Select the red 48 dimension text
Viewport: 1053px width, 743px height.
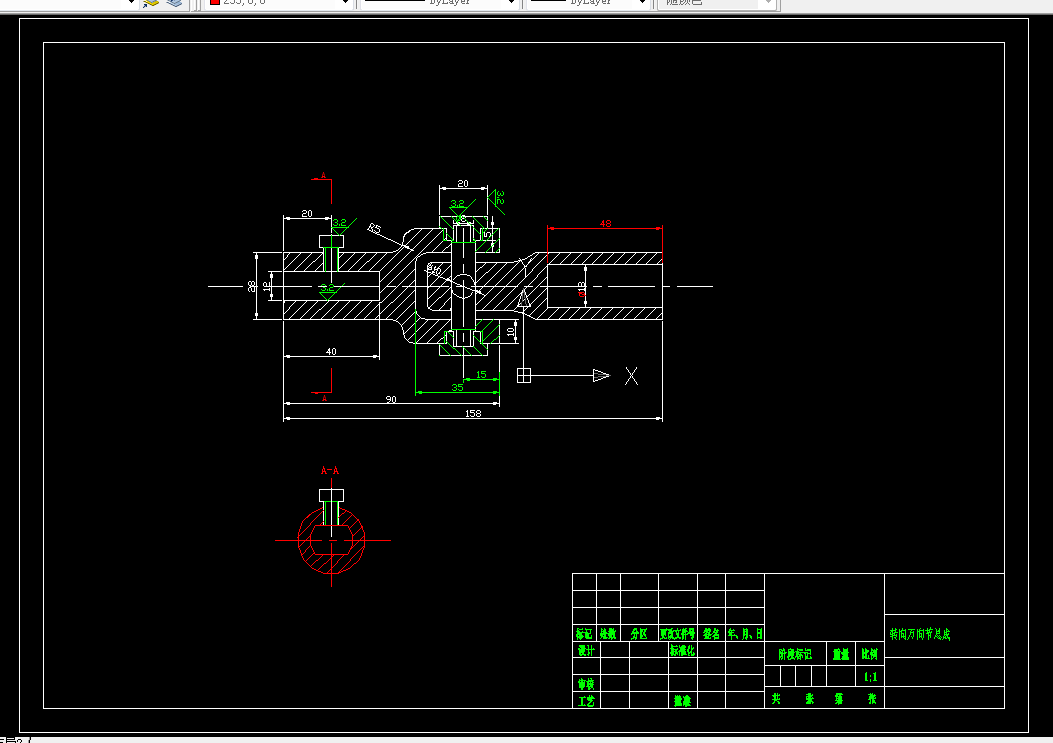[605, 223]
